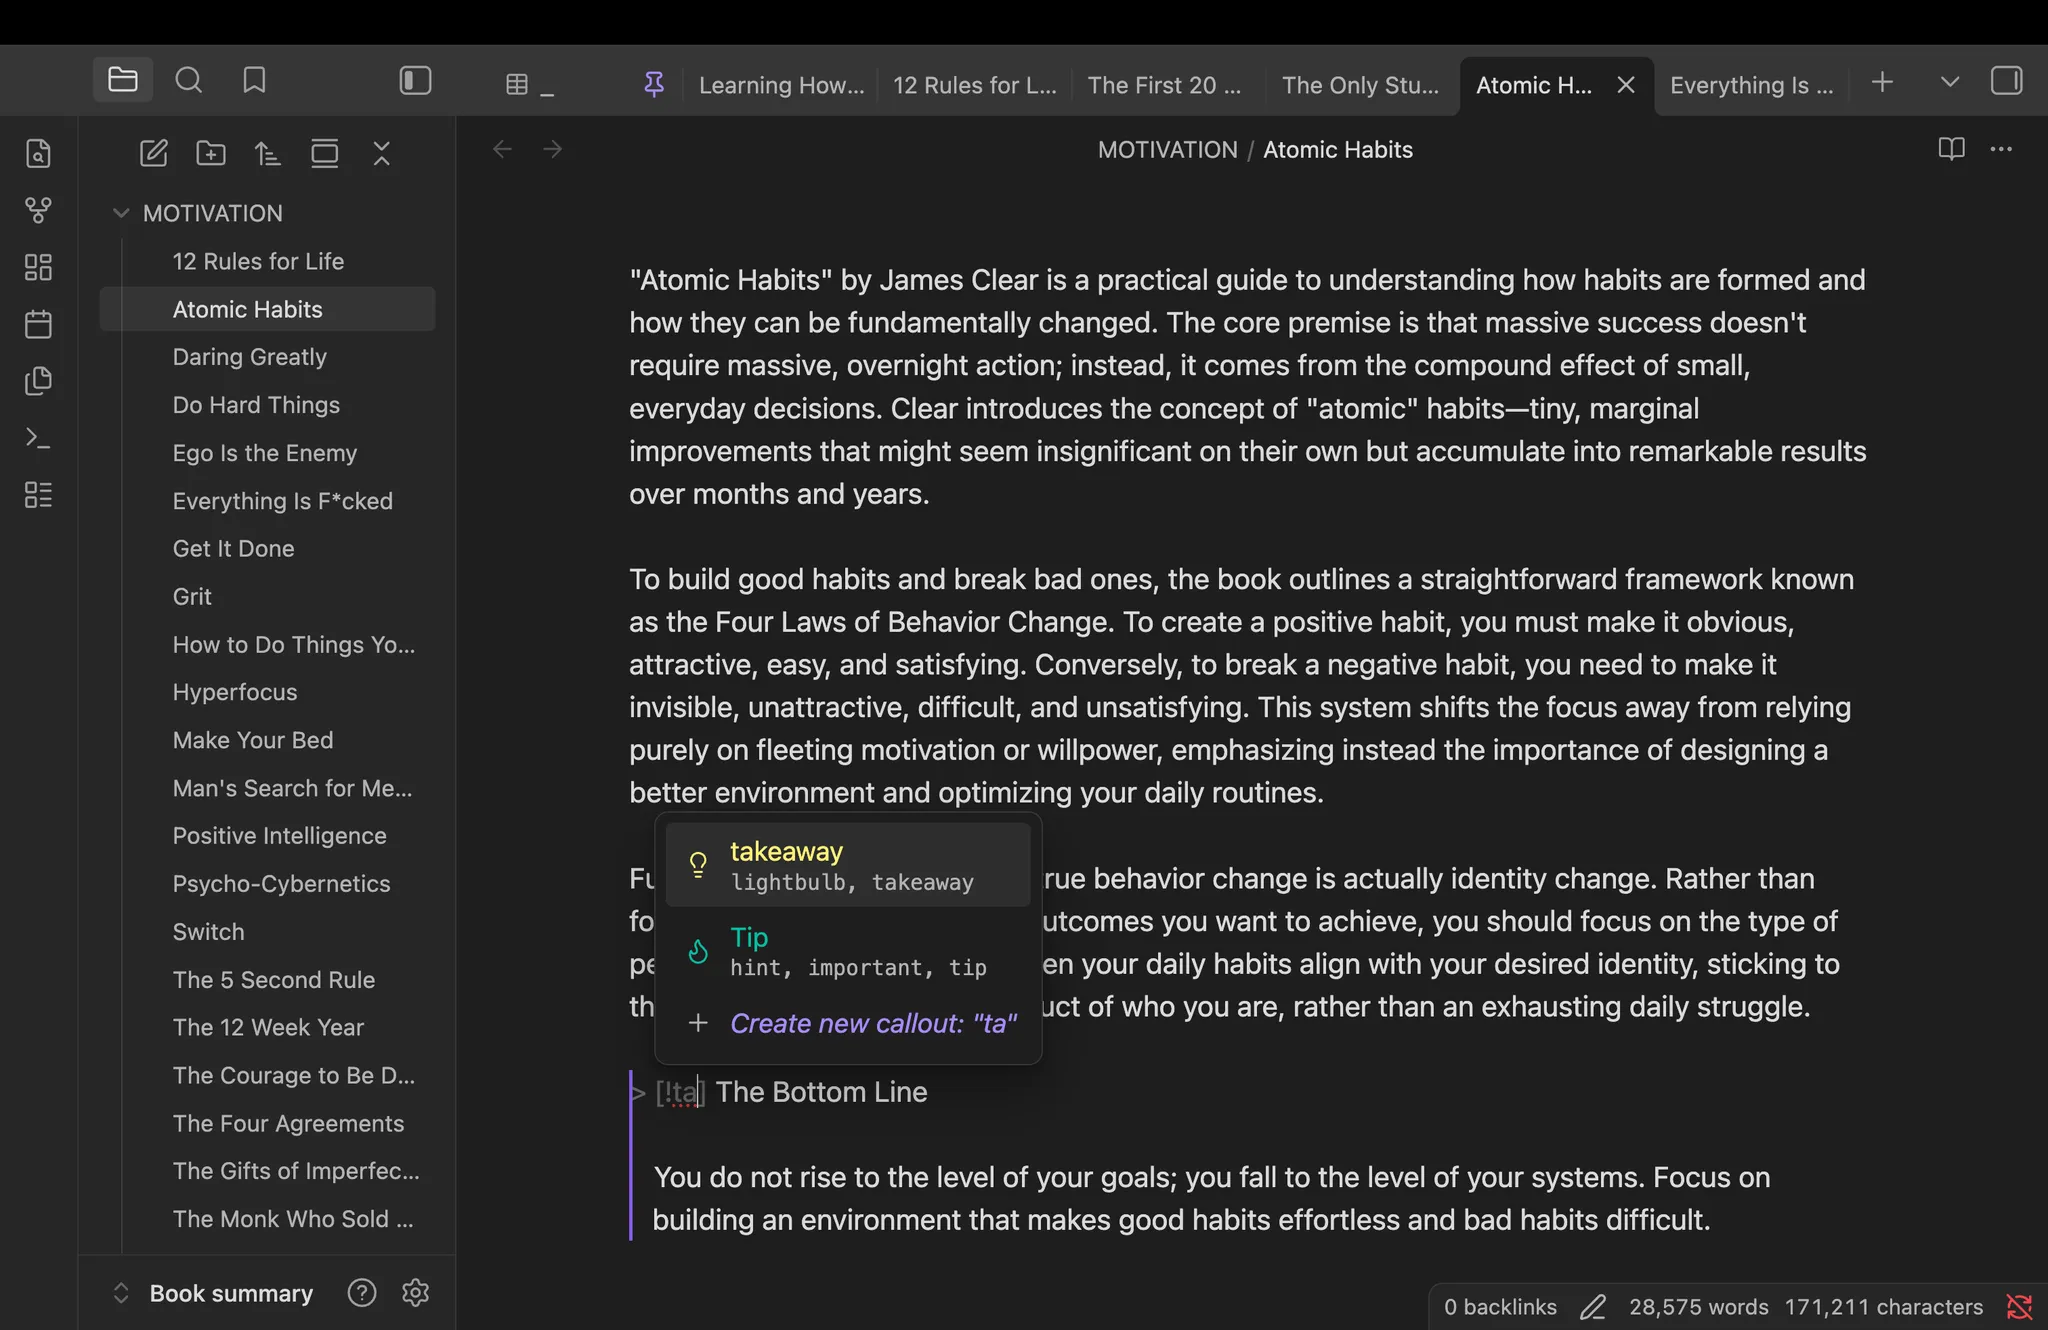Viewport: 2048px width, 1330px height.
Task: Add a new tab with plus icon
Action: (x=1882, y=82)
